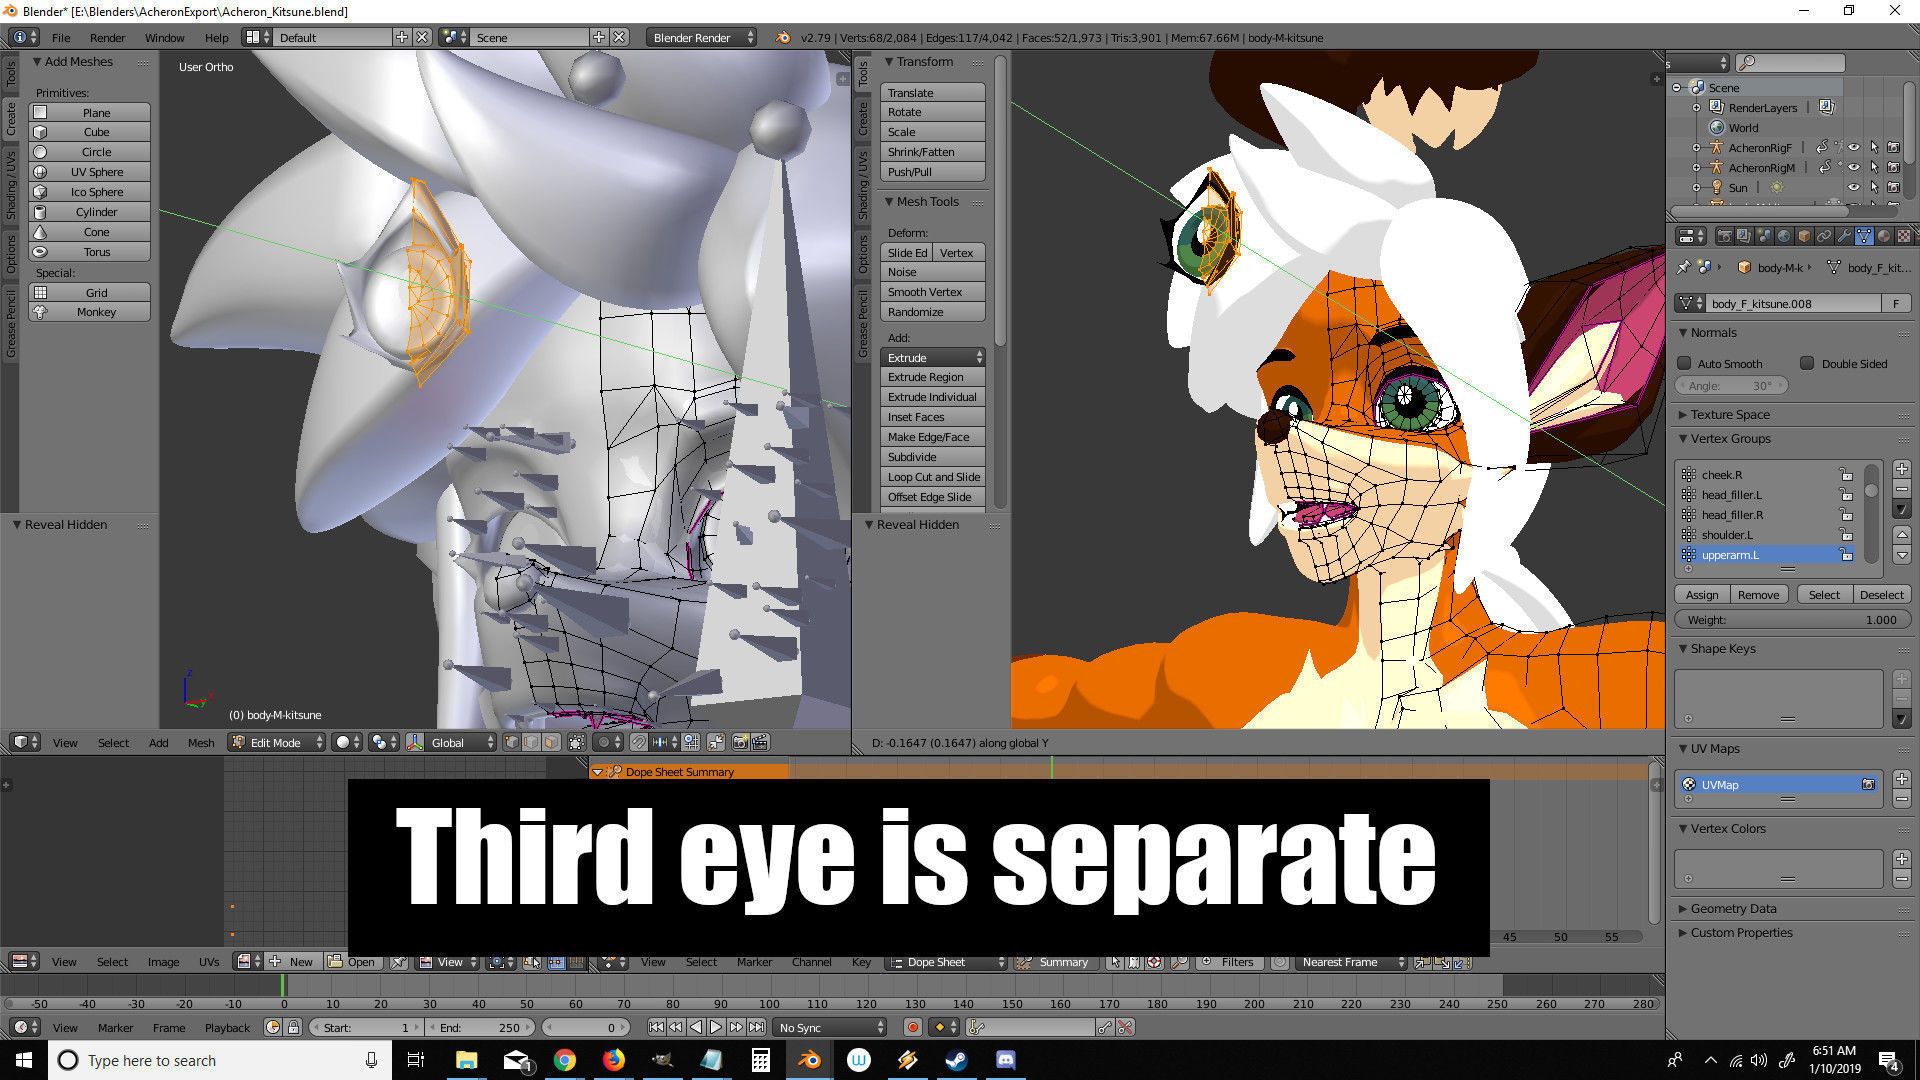Click the Assign vertex group button

[x=1702, y=594]
